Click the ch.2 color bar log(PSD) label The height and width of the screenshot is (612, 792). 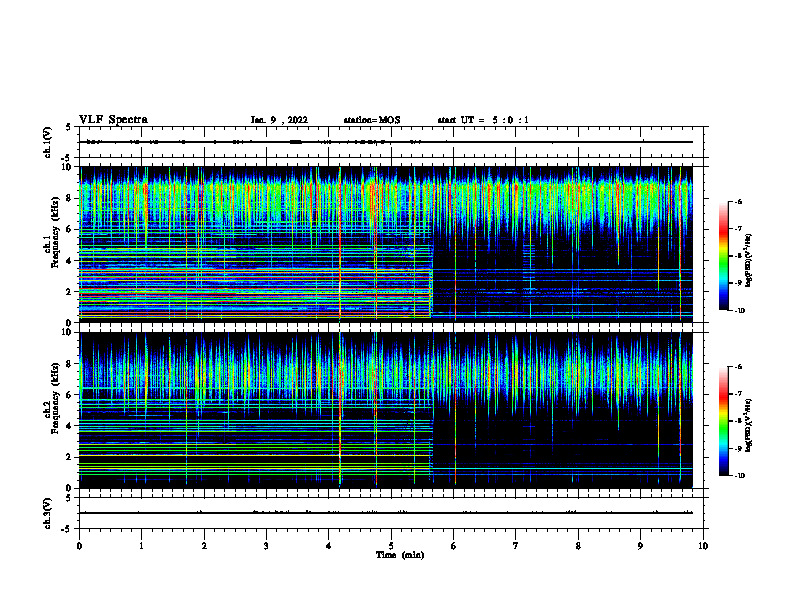tap(749, 425)
